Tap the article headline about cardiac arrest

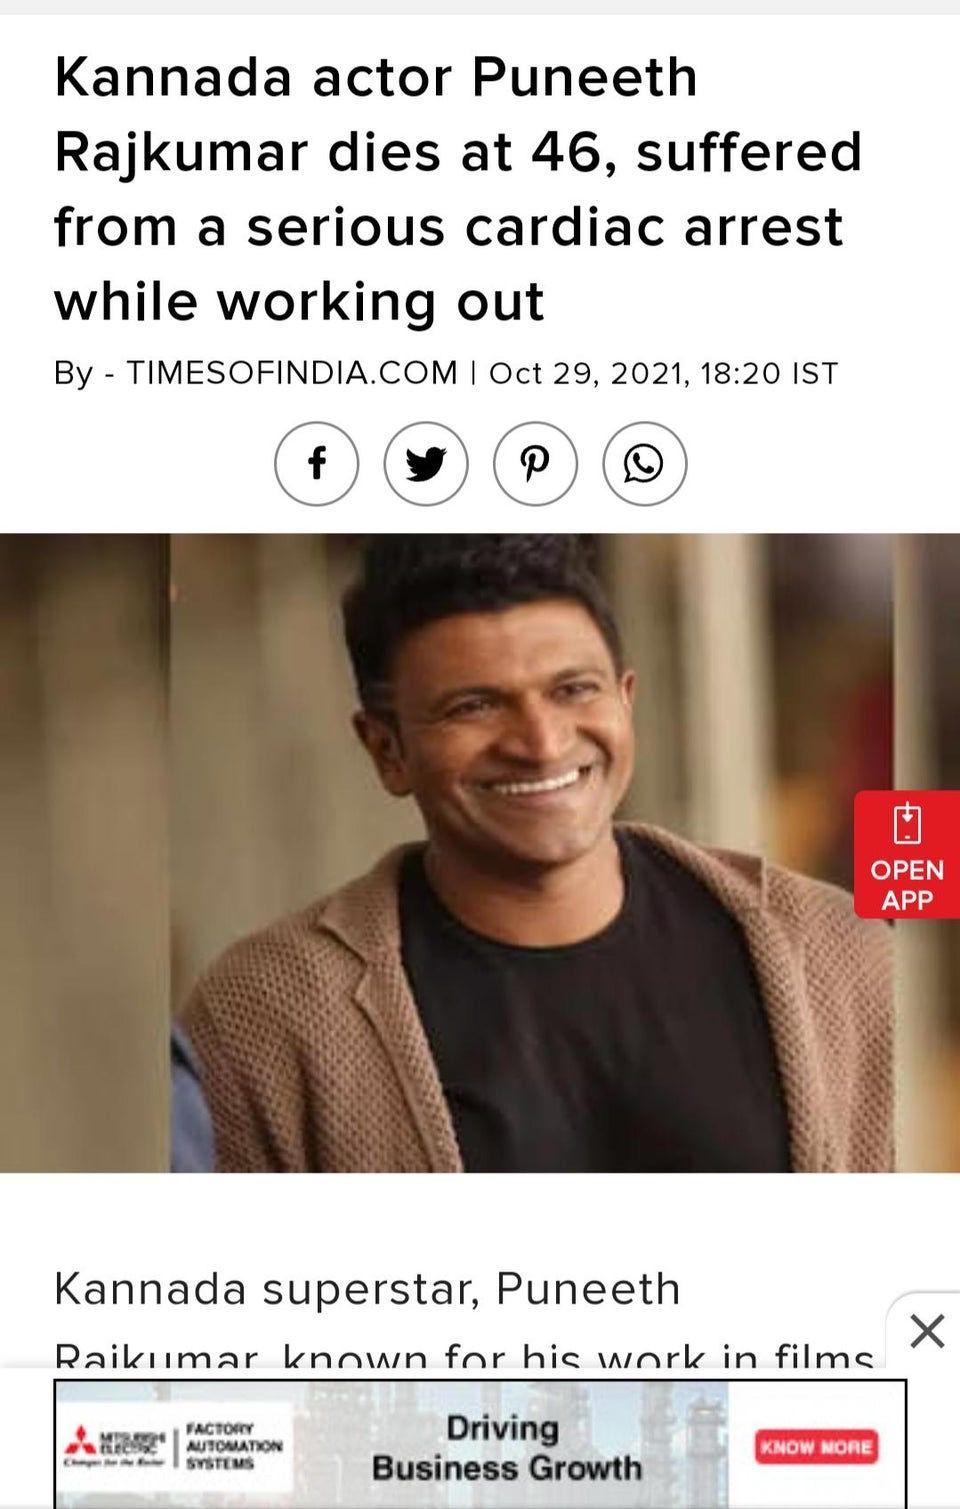click(x=458, y=189)
